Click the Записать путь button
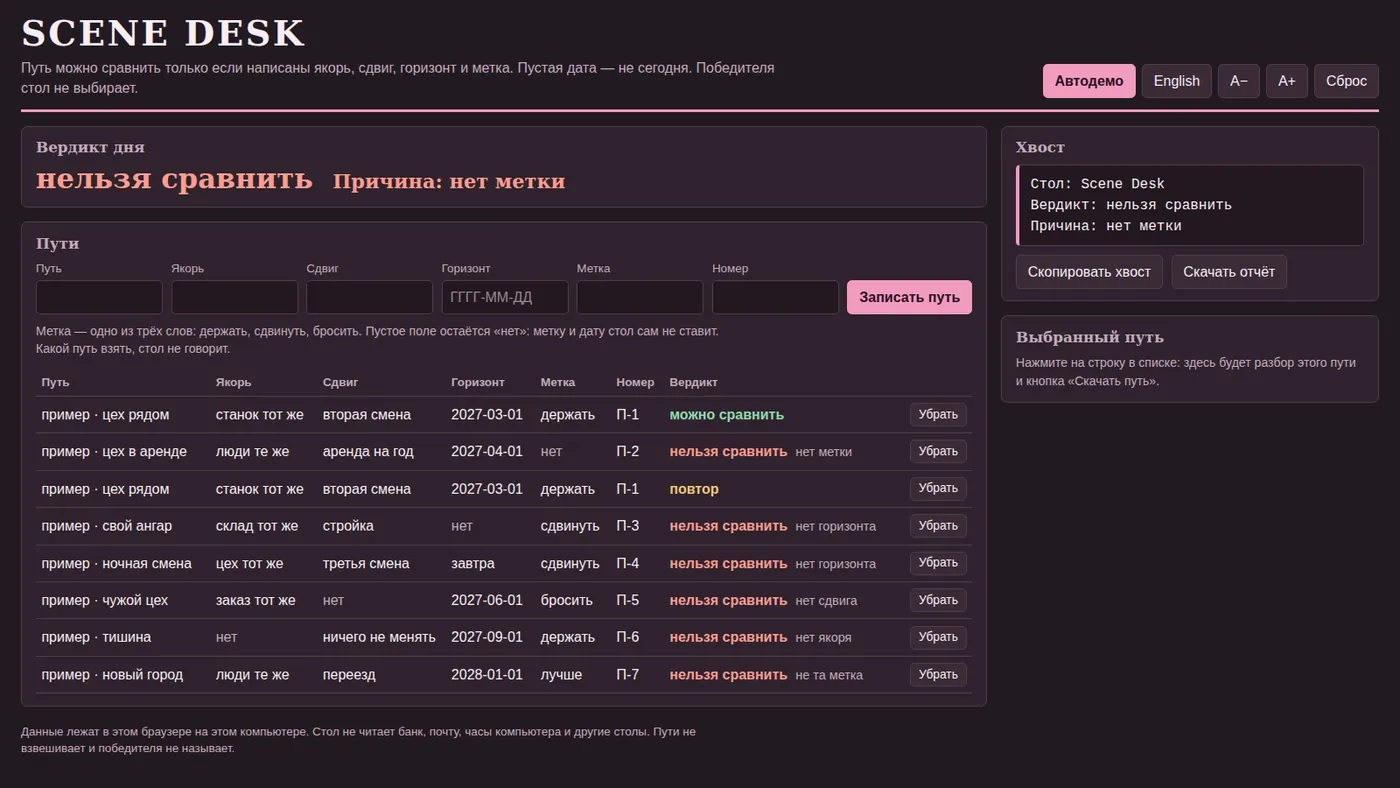 click(x=909, y=297)
